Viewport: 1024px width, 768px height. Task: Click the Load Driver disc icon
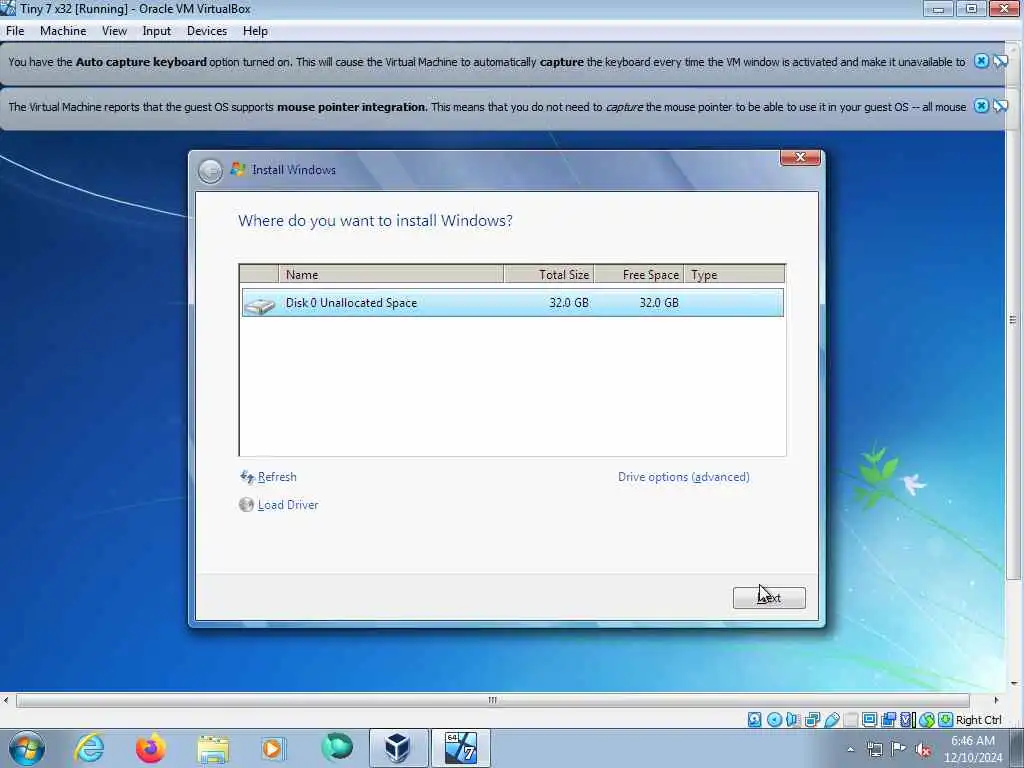[246, 505]
